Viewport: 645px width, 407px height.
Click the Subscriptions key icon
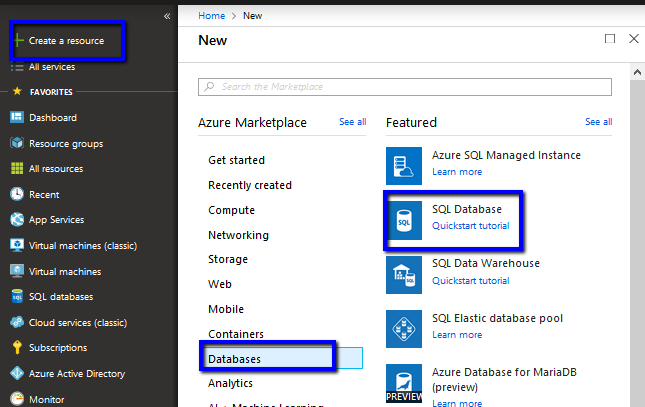(17, 348)
